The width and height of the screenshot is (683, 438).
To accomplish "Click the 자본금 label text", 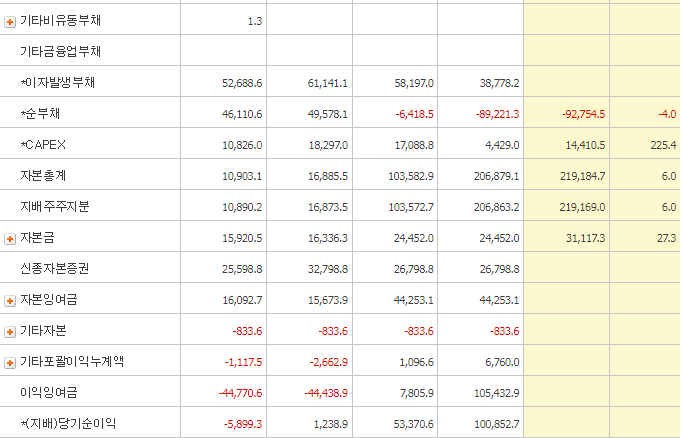I will (37, 238).
